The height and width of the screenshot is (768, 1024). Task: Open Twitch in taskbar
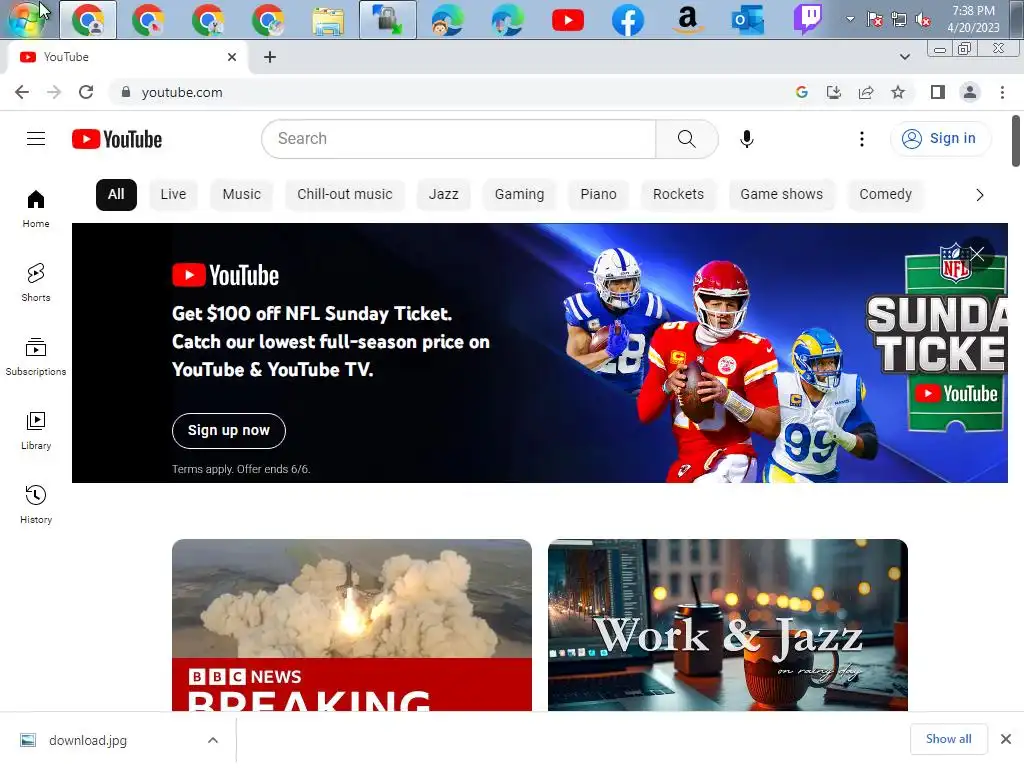coord(808,20)
